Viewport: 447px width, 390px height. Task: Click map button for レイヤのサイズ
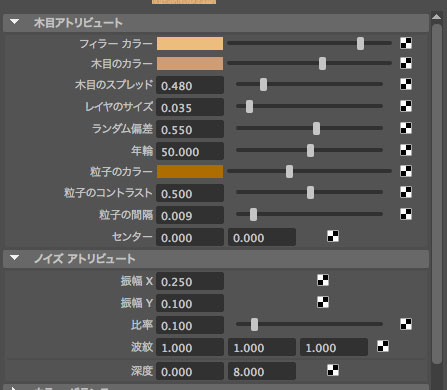click(406, 106)
